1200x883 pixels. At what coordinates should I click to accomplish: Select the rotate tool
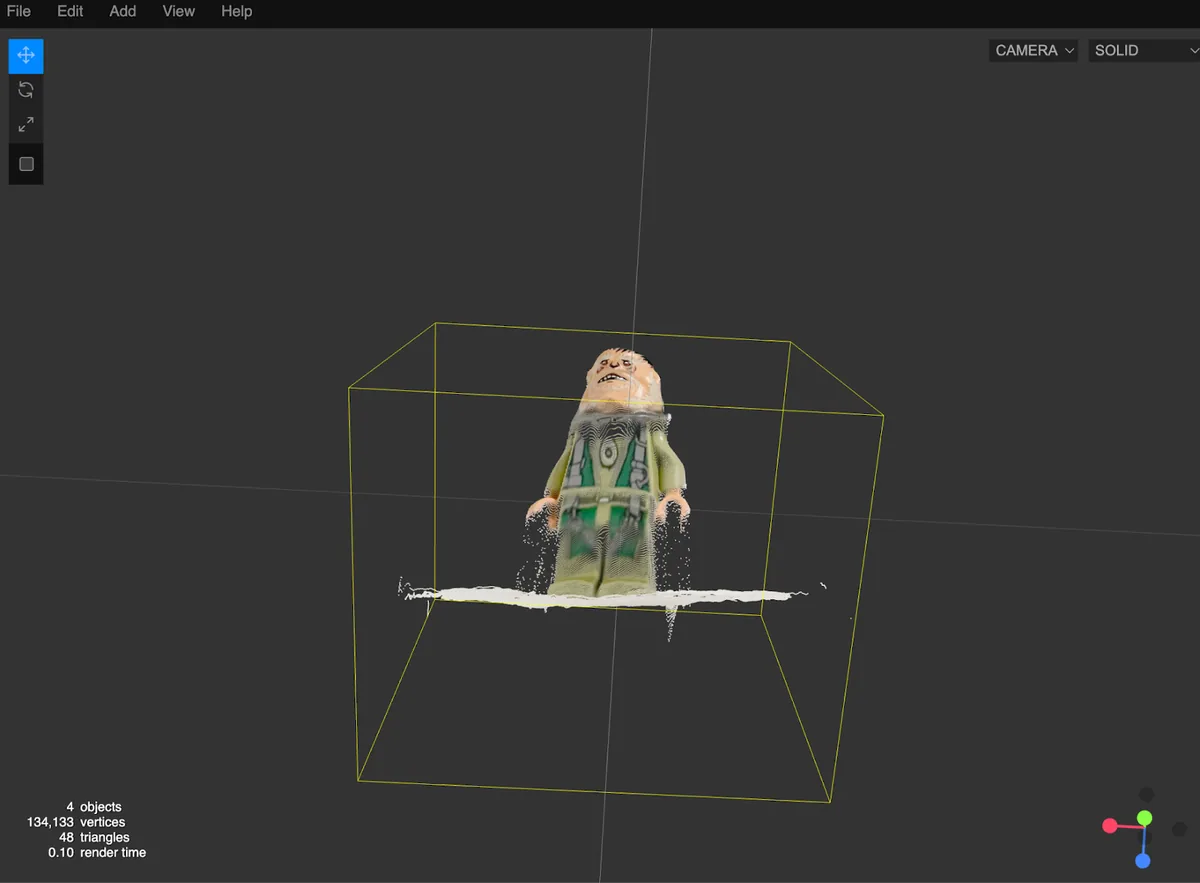tap(26, 90)
